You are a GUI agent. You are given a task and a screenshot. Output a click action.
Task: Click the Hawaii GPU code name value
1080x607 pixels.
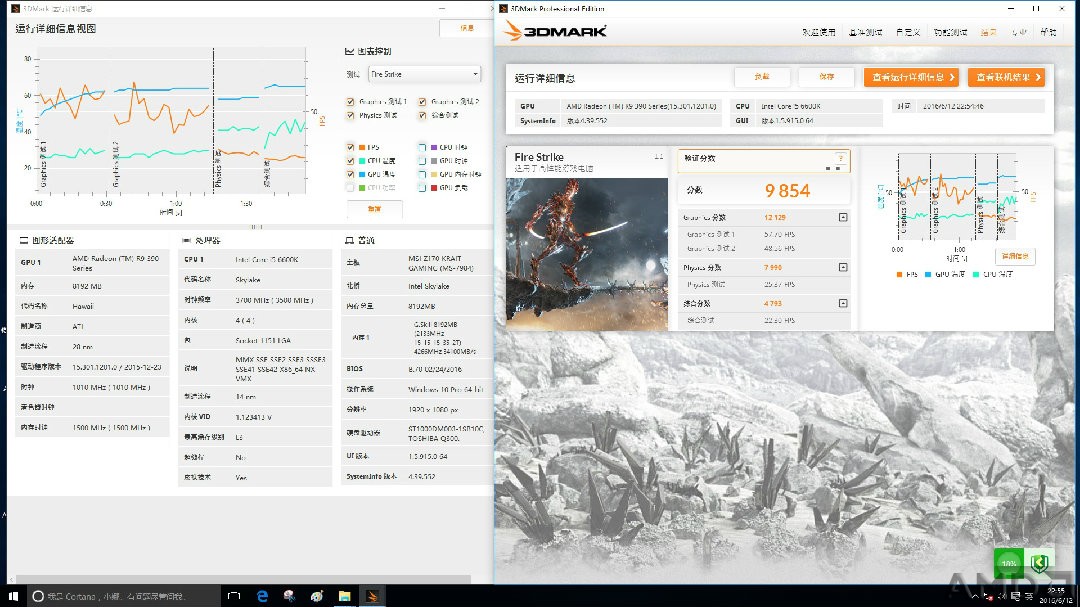(83, 307)
